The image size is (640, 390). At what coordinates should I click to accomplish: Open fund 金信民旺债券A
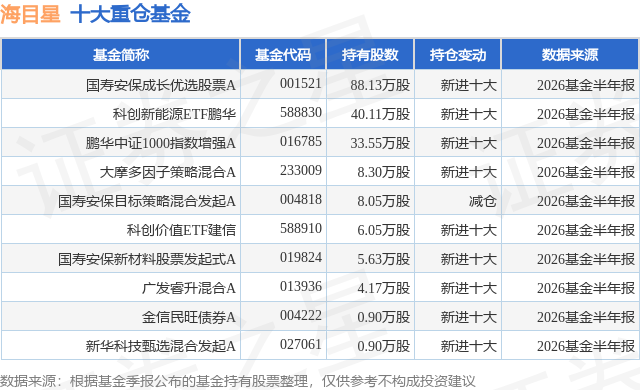(x=189, y=317)
